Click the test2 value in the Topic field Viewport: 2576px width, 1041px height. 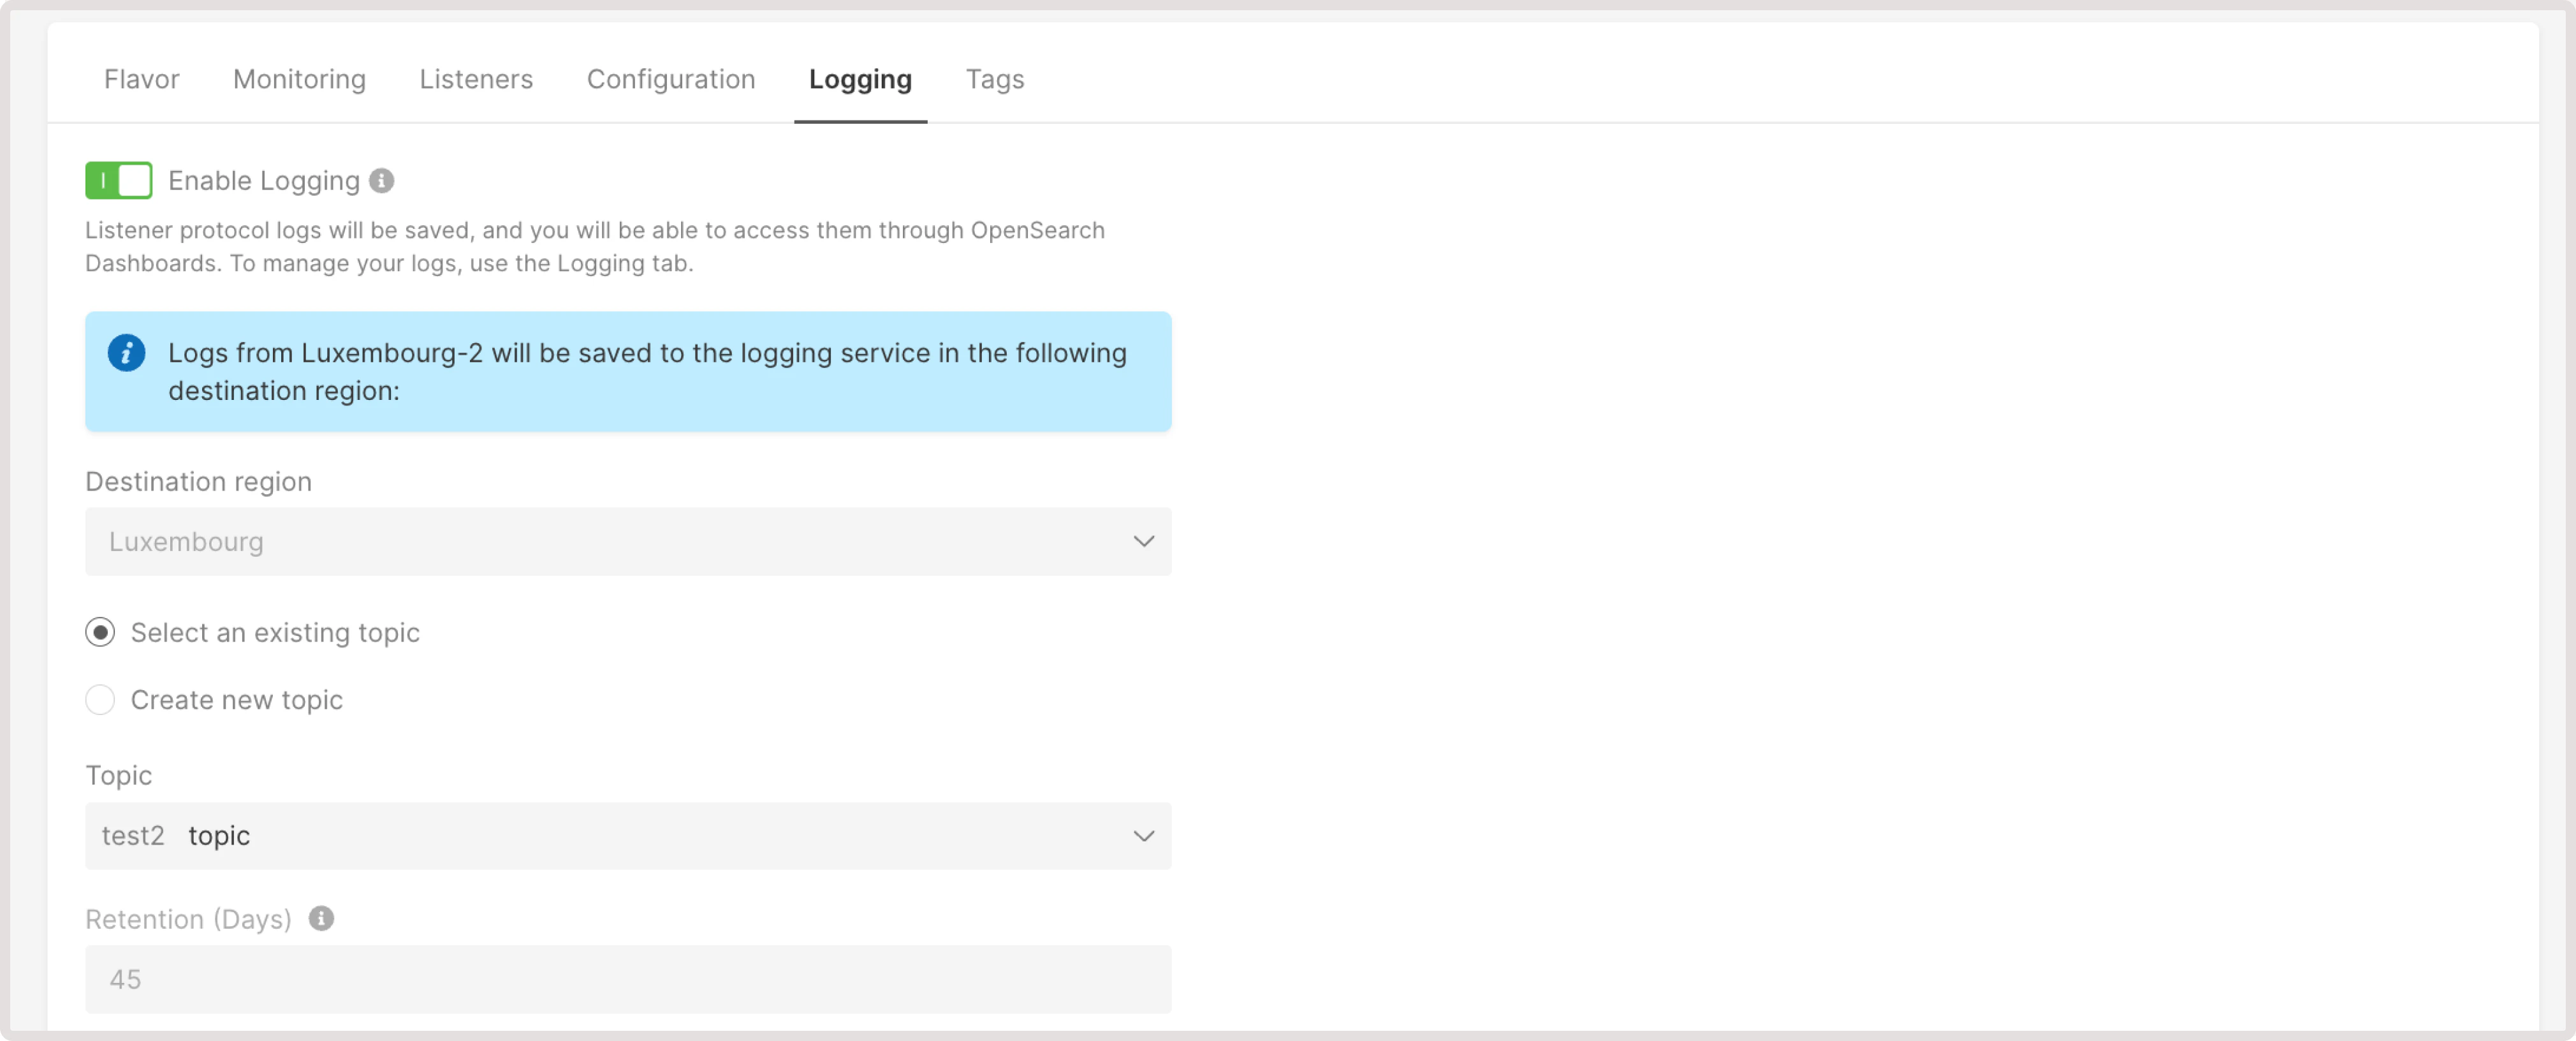(x=133, y=836)
